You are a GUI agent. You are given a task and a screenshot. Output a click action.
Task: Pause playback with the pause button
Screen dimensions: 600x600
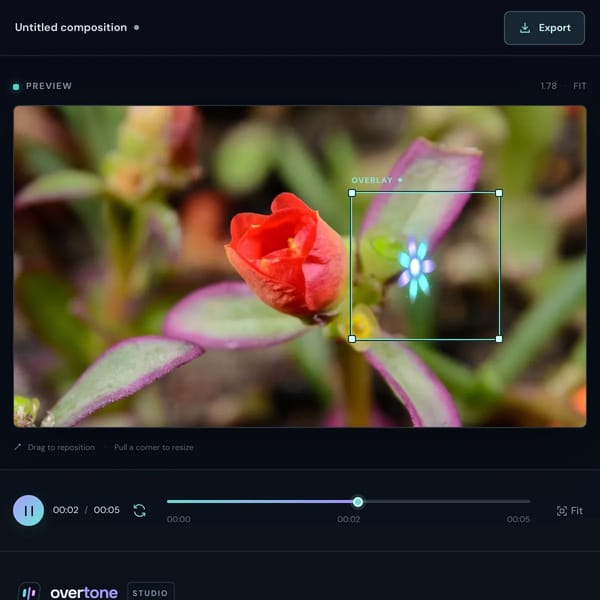pyautogui.click(x=28, y=510)
